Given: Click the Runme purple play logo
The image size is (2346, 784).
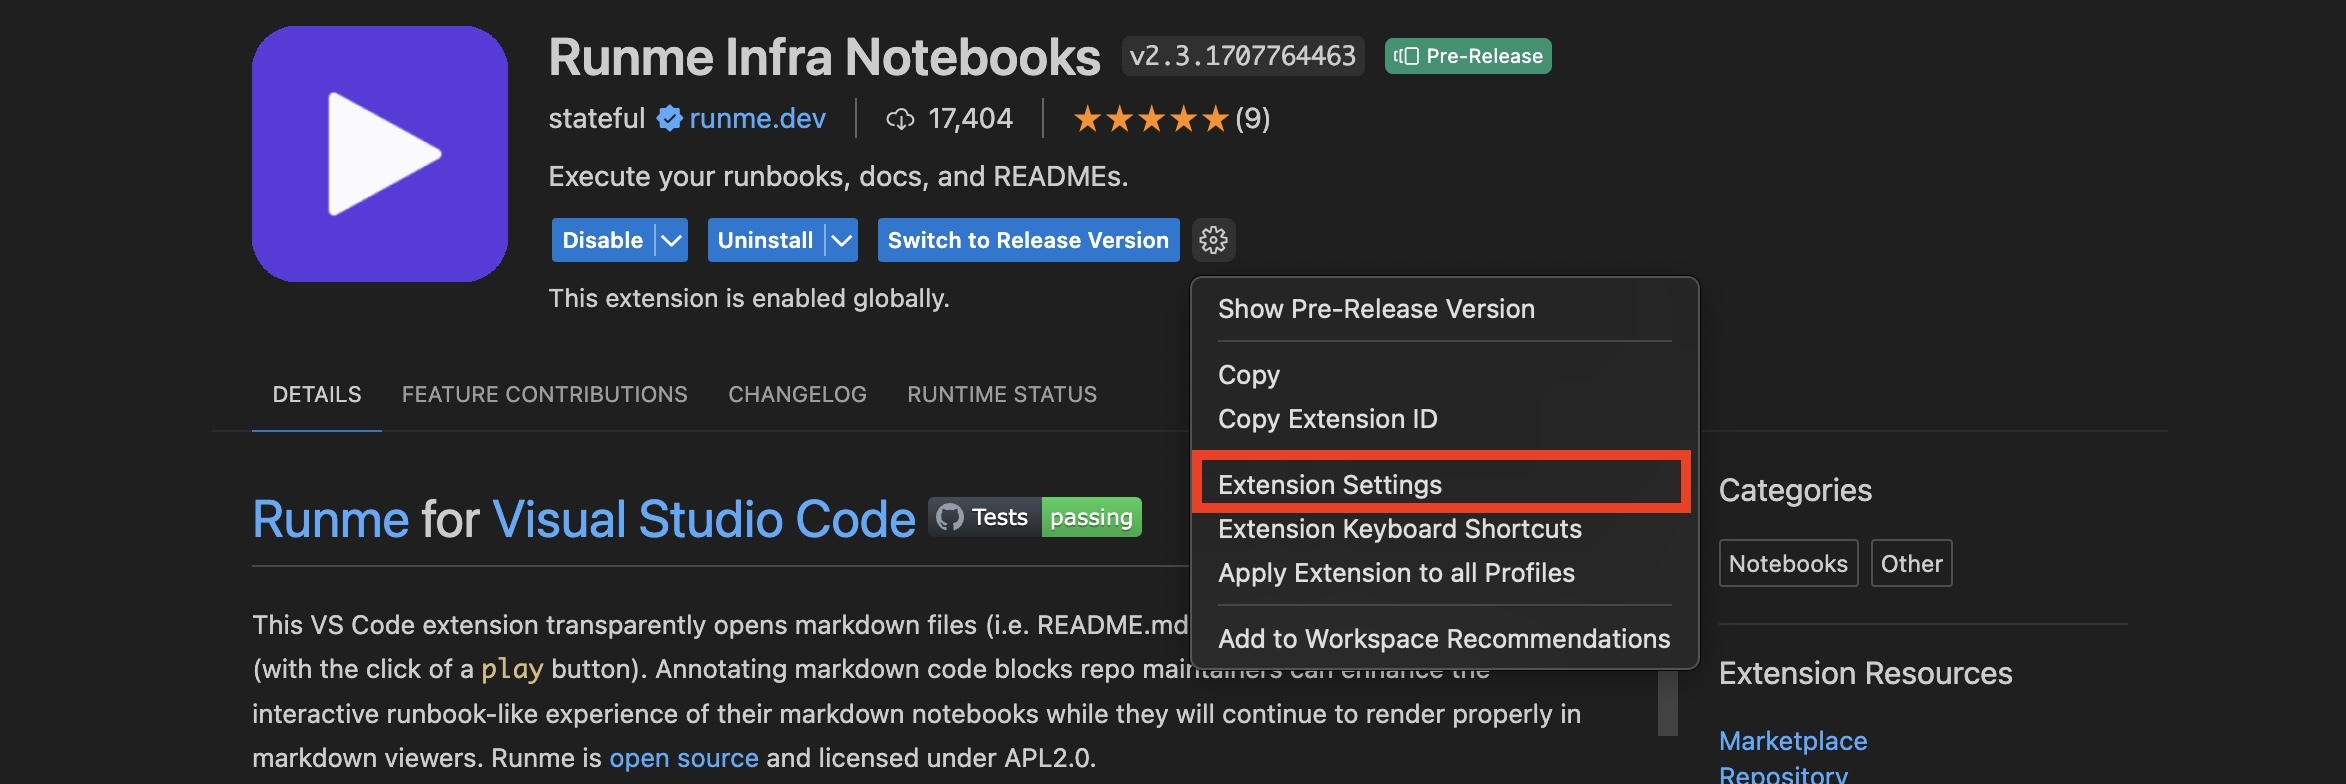Looking at the screenshot, I should click(380, 154).
